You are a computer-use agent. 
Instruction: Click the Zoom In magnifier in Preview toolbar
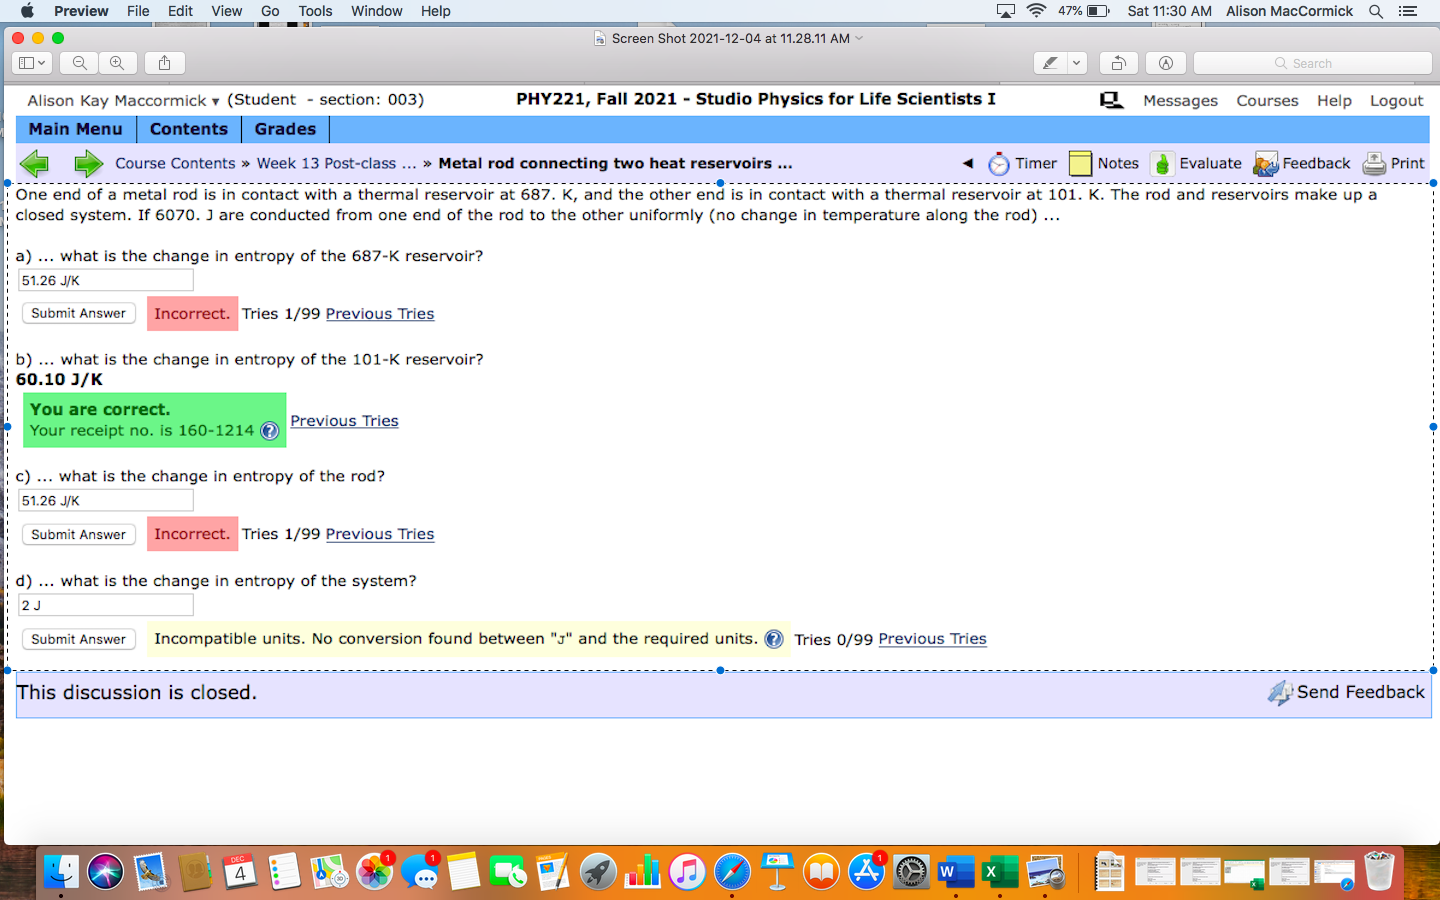(118, 62)
